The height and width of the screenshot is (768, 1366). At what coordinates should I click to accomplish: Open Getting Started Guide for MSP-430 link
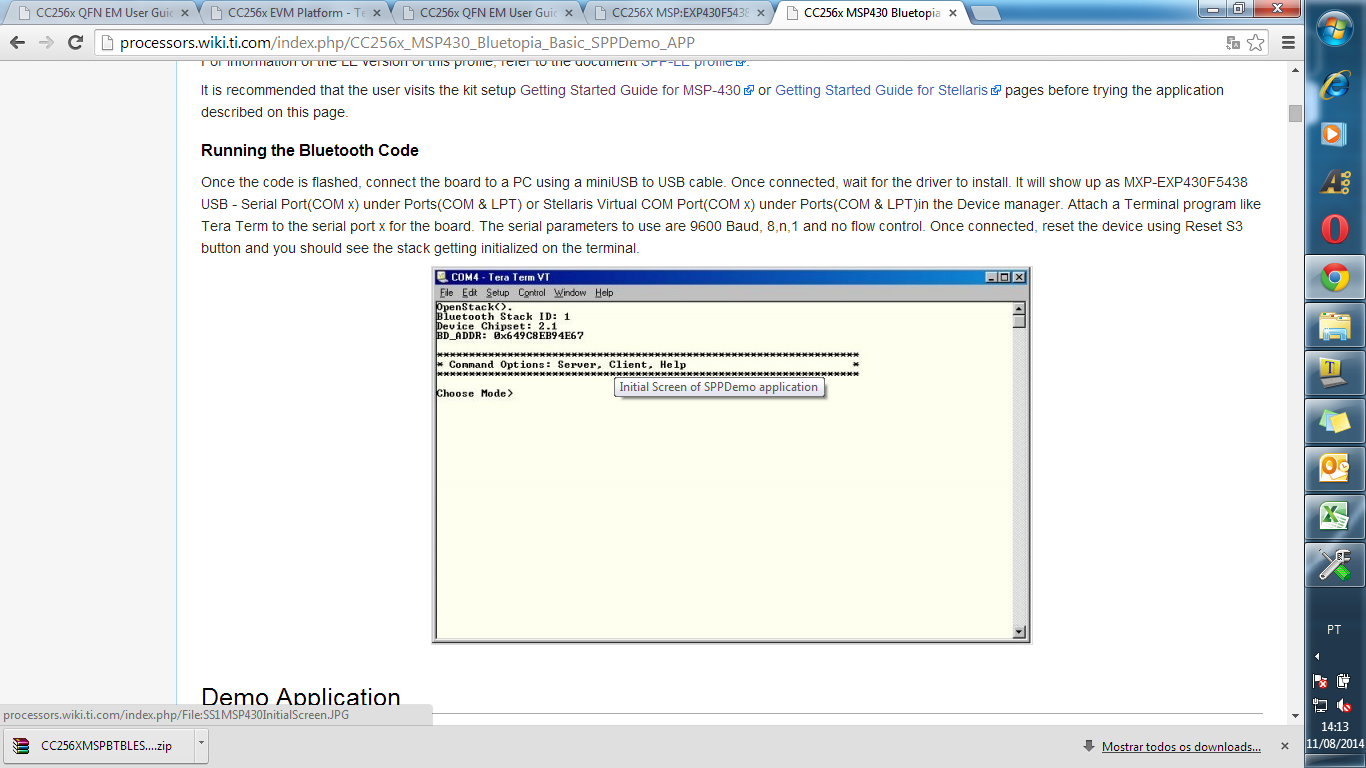630,90
